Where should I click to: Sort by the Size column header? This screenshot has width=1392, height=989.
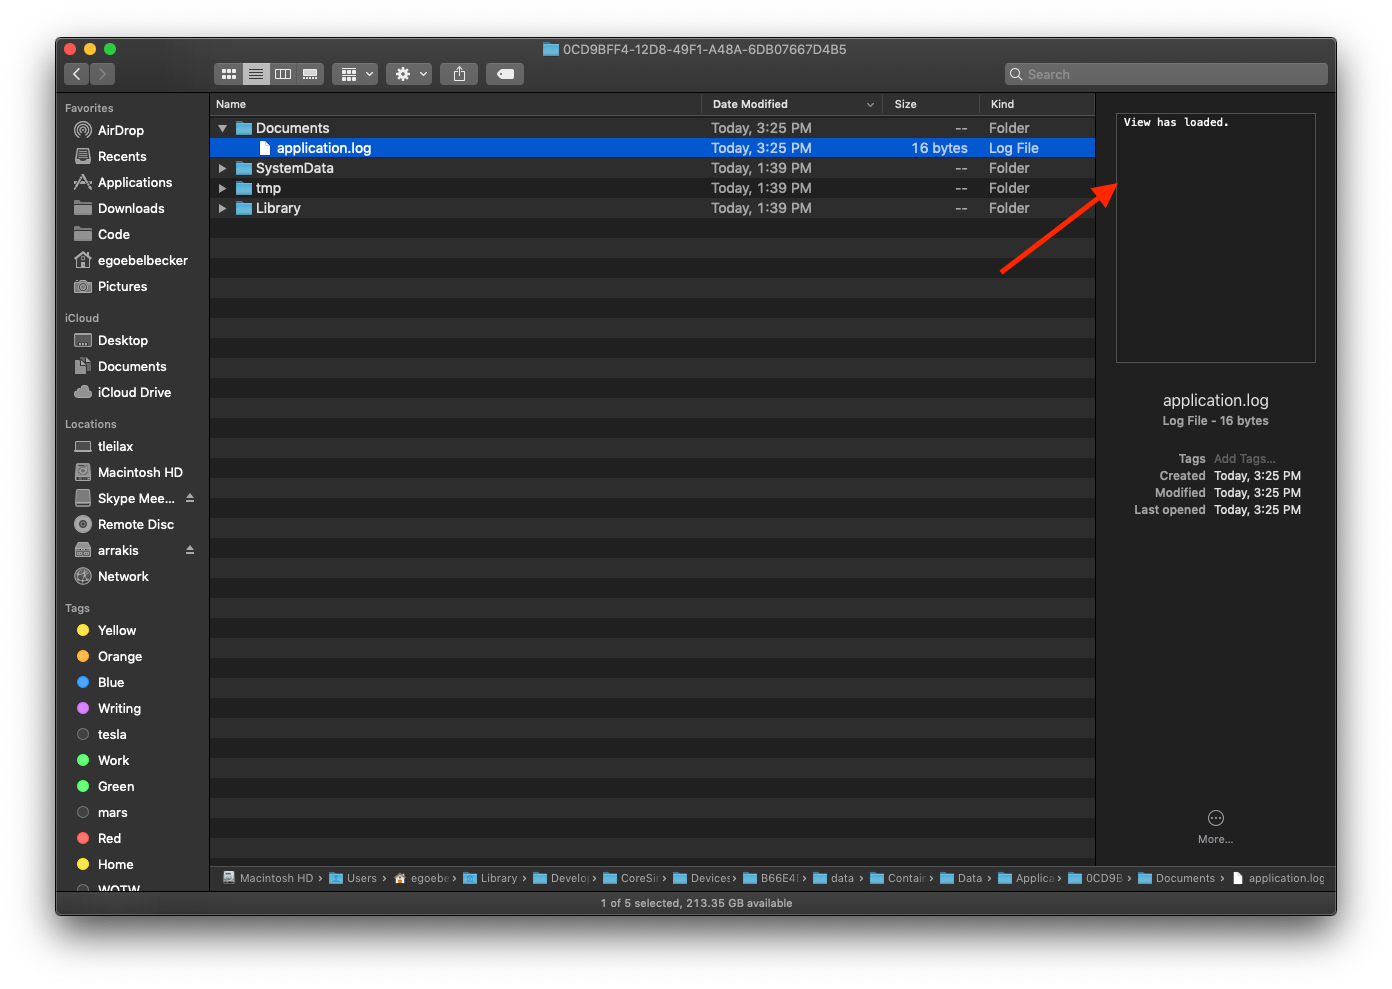906,104
